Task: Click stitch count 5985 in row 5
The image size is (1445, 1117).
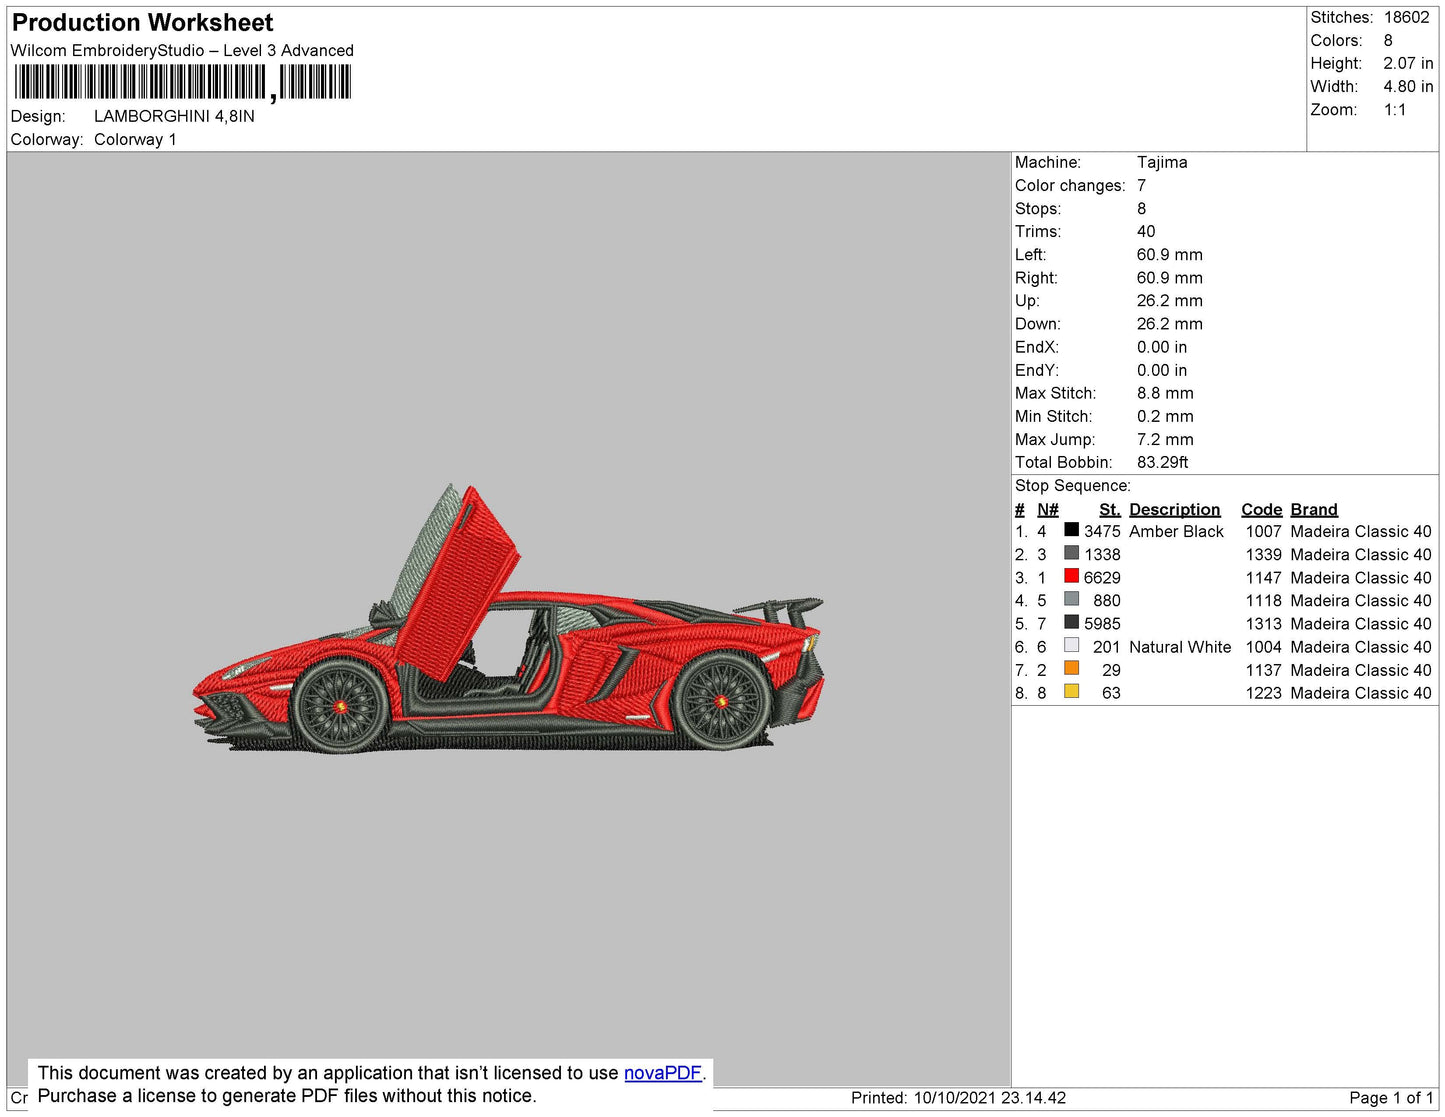Action: [x=1102, y=624]
